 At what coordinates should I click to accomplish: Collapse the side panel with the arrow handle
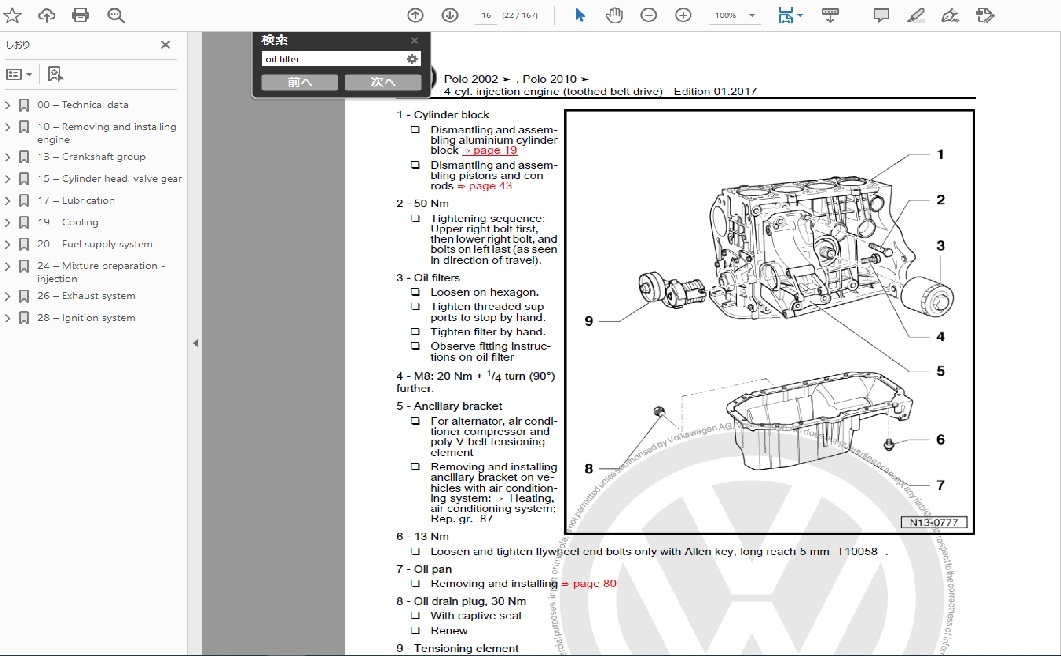click(196, 343)
